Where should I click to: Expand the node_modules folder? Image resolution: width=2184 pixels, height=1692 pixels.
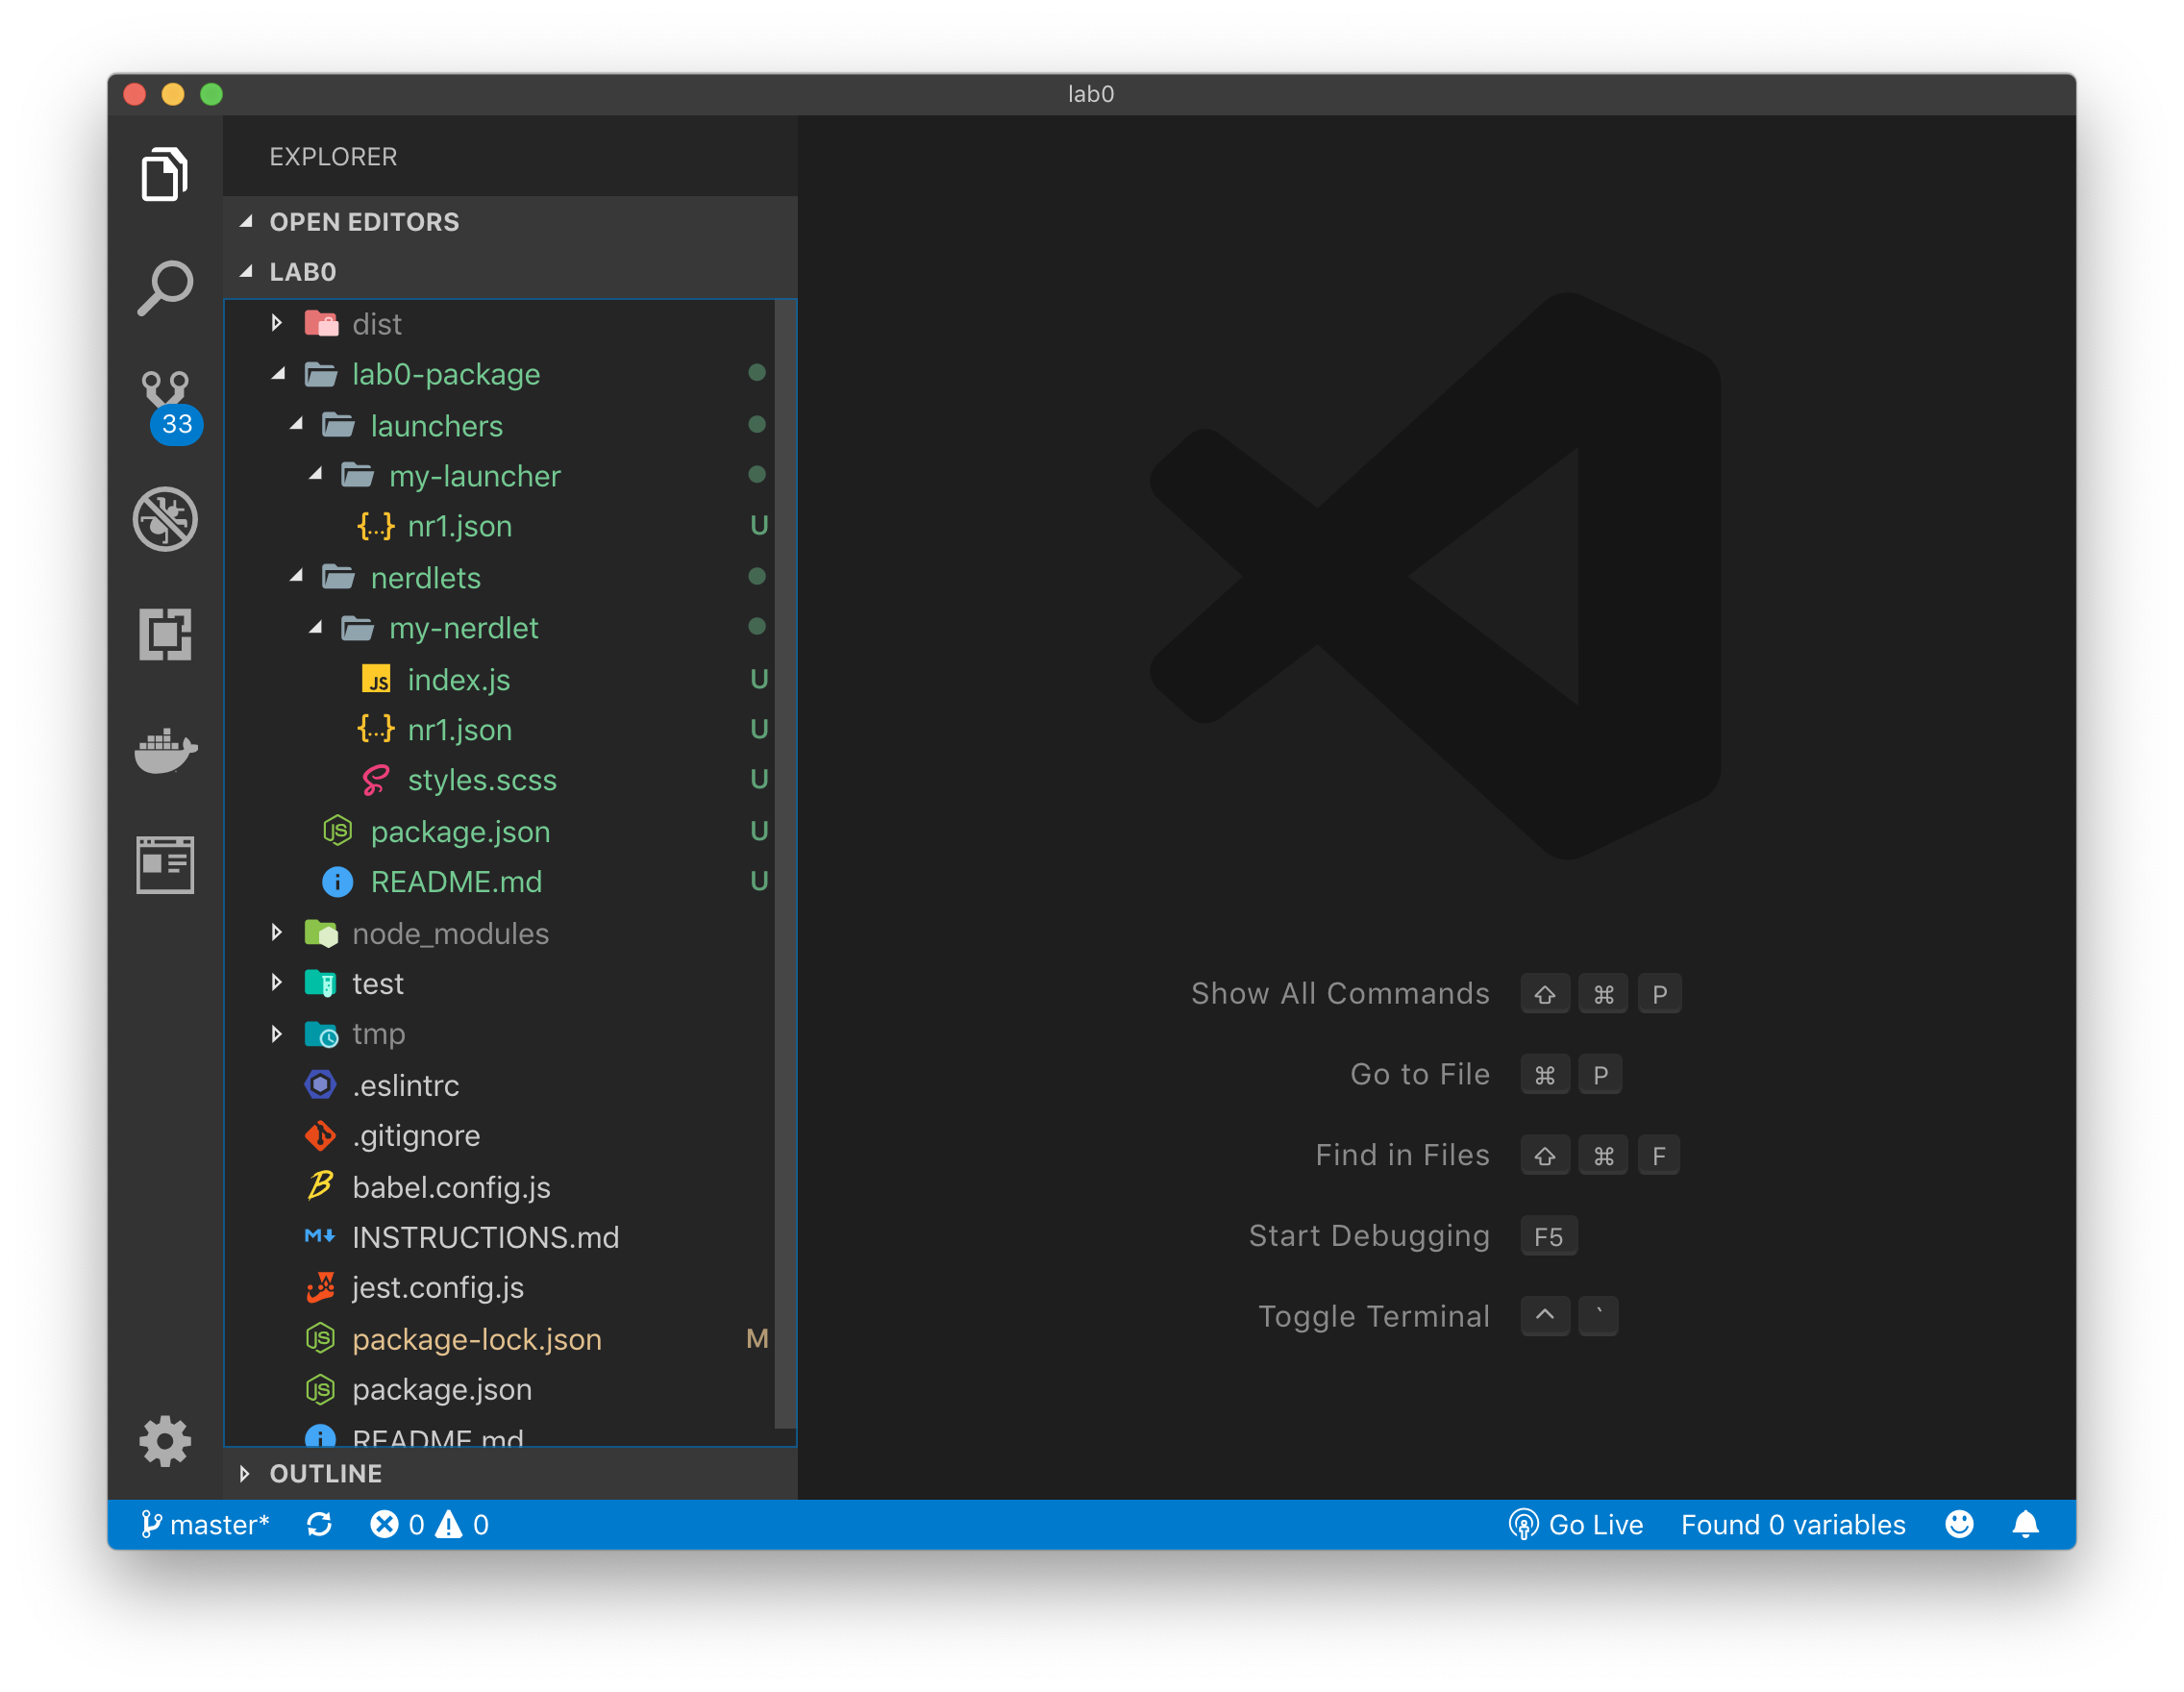(x=450, y=933)
